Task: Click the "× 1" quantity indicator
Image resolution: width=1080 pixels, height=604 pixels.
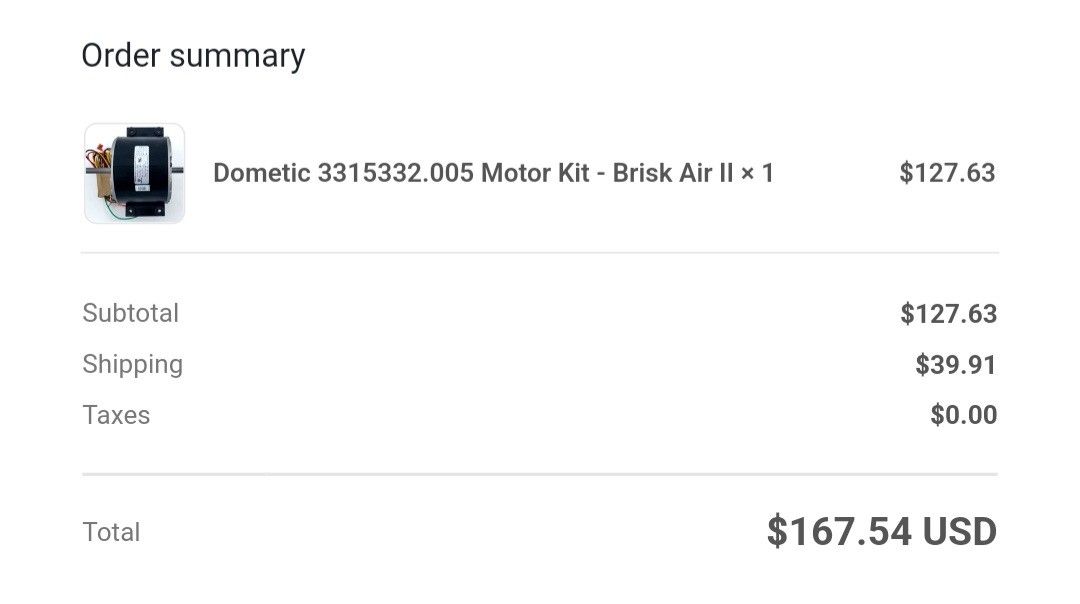Action: (x=757, y=173)
